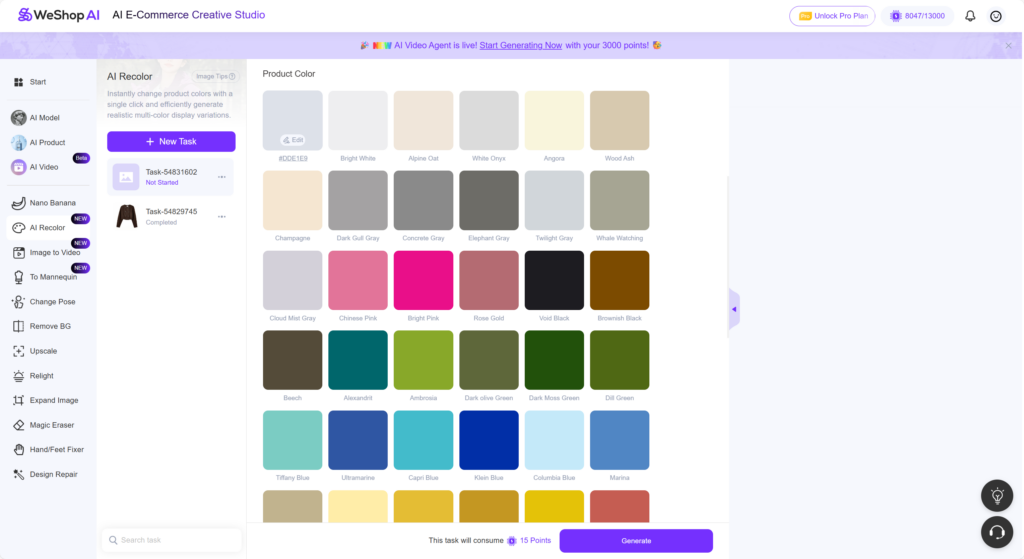The width and height of the screenshot is (1024, 559).
Task: Pick the Dark Moss Green swatch
Action: 554,360
